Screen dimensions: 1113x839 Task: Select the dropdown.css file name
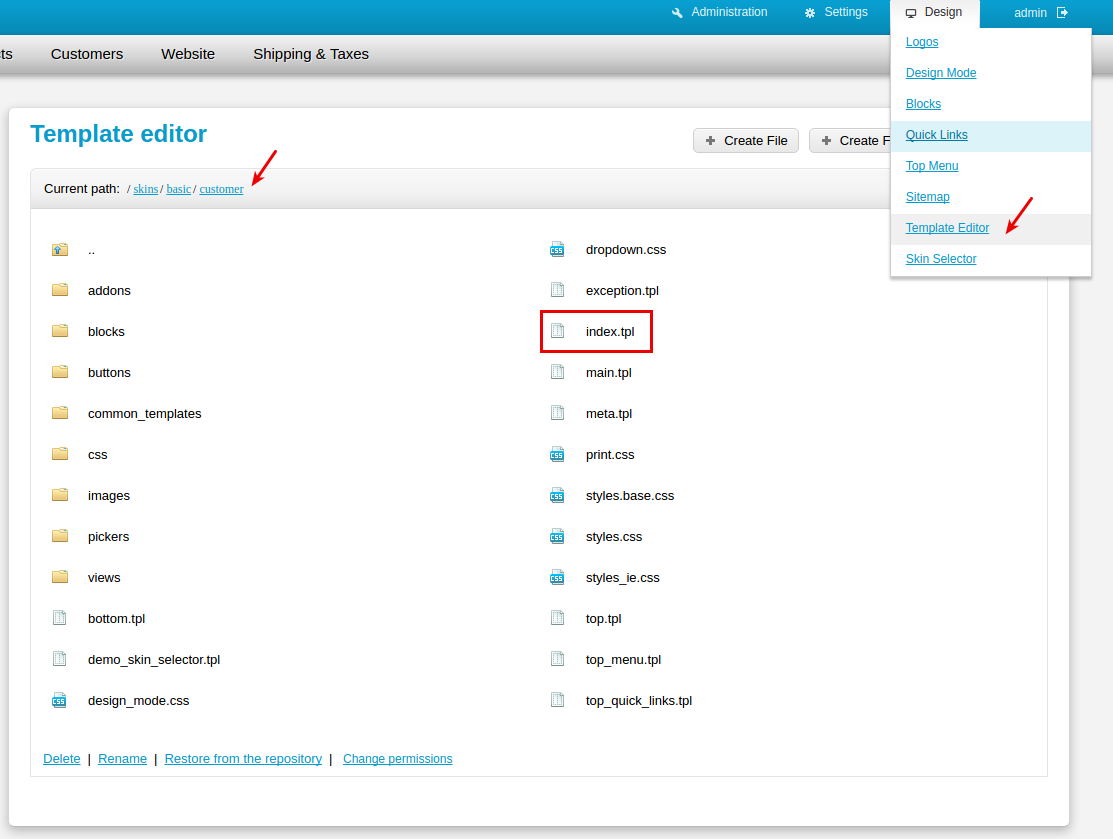click(625, 250)
